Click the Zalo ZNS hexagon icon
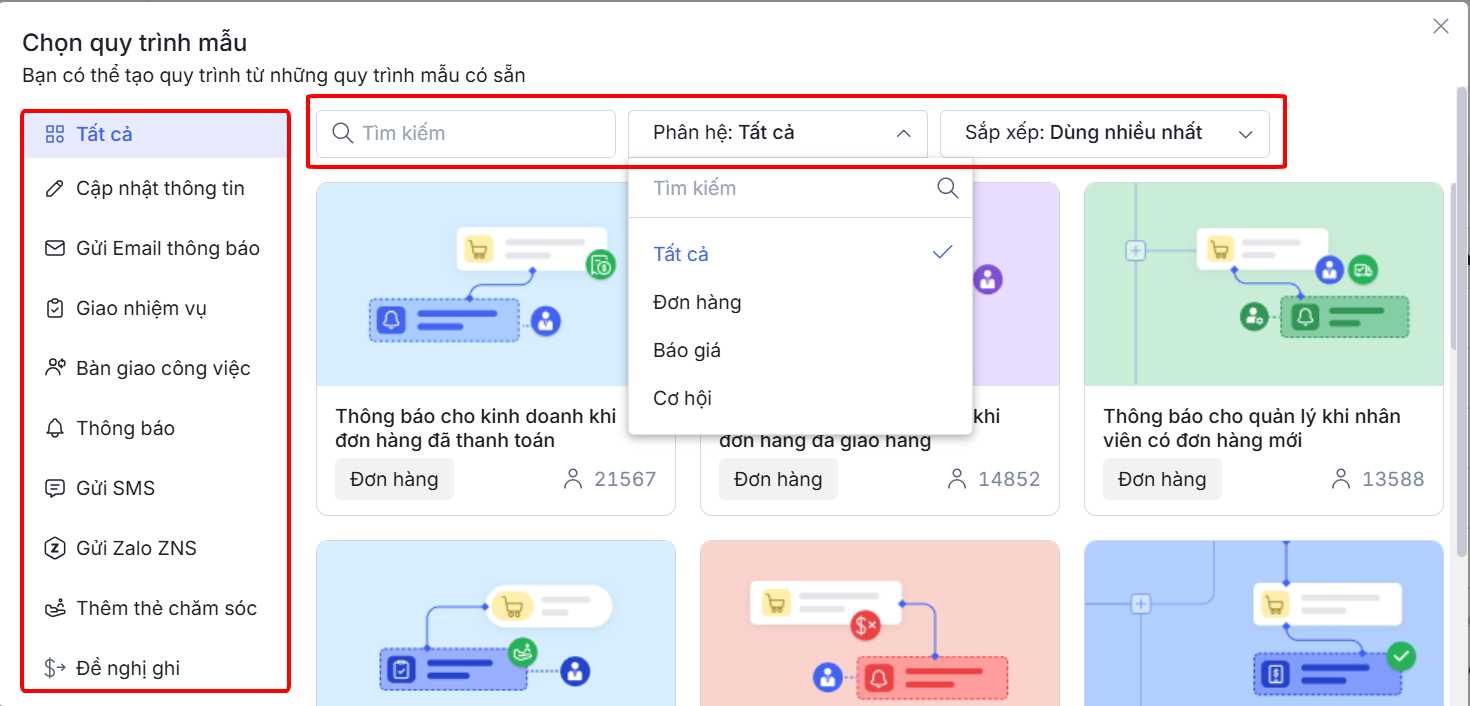 (55, 549)
